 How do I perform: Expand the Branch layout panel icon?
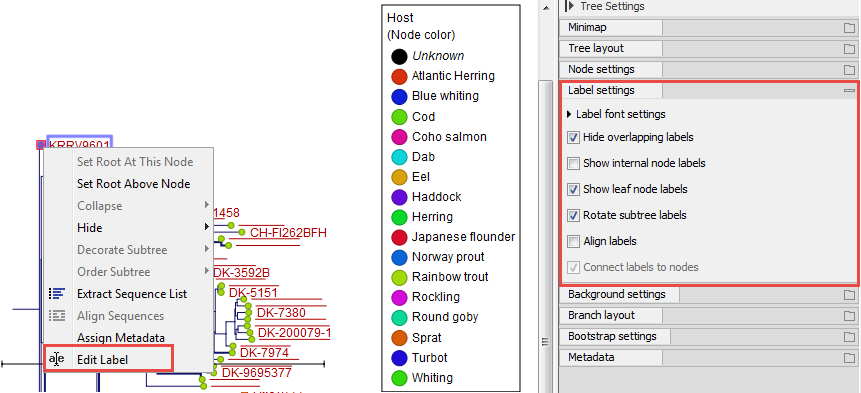coord(849,316)
